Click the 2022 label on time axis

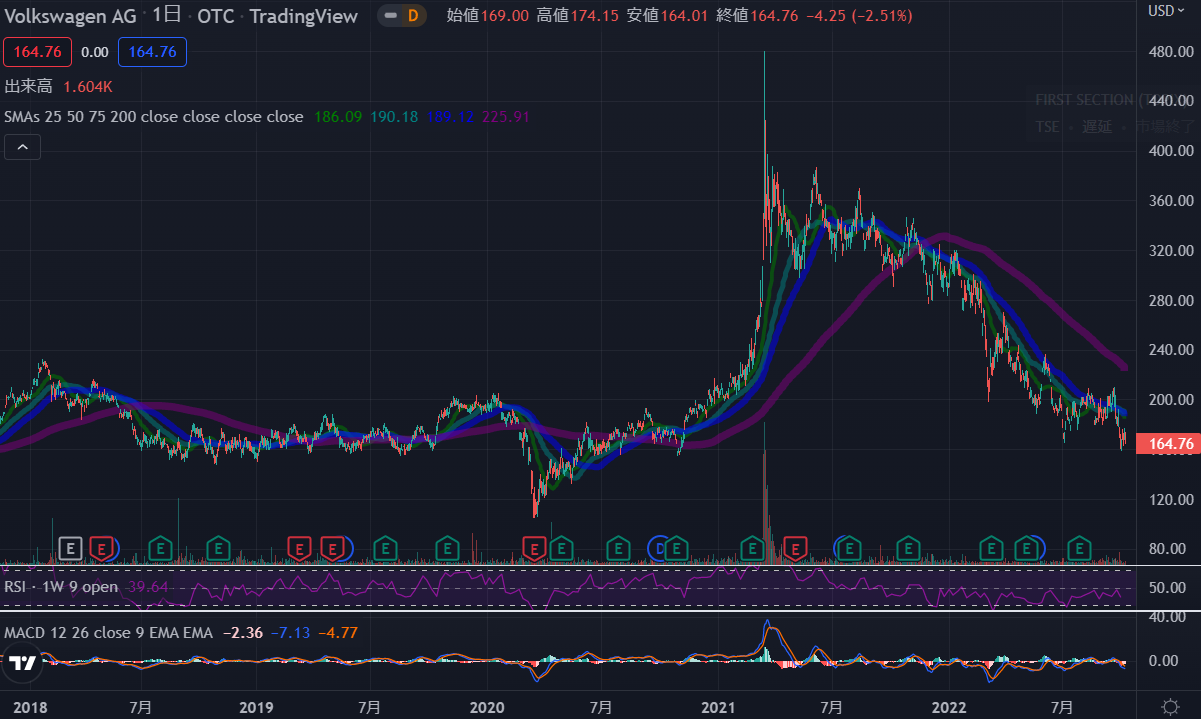coord(949,706)
